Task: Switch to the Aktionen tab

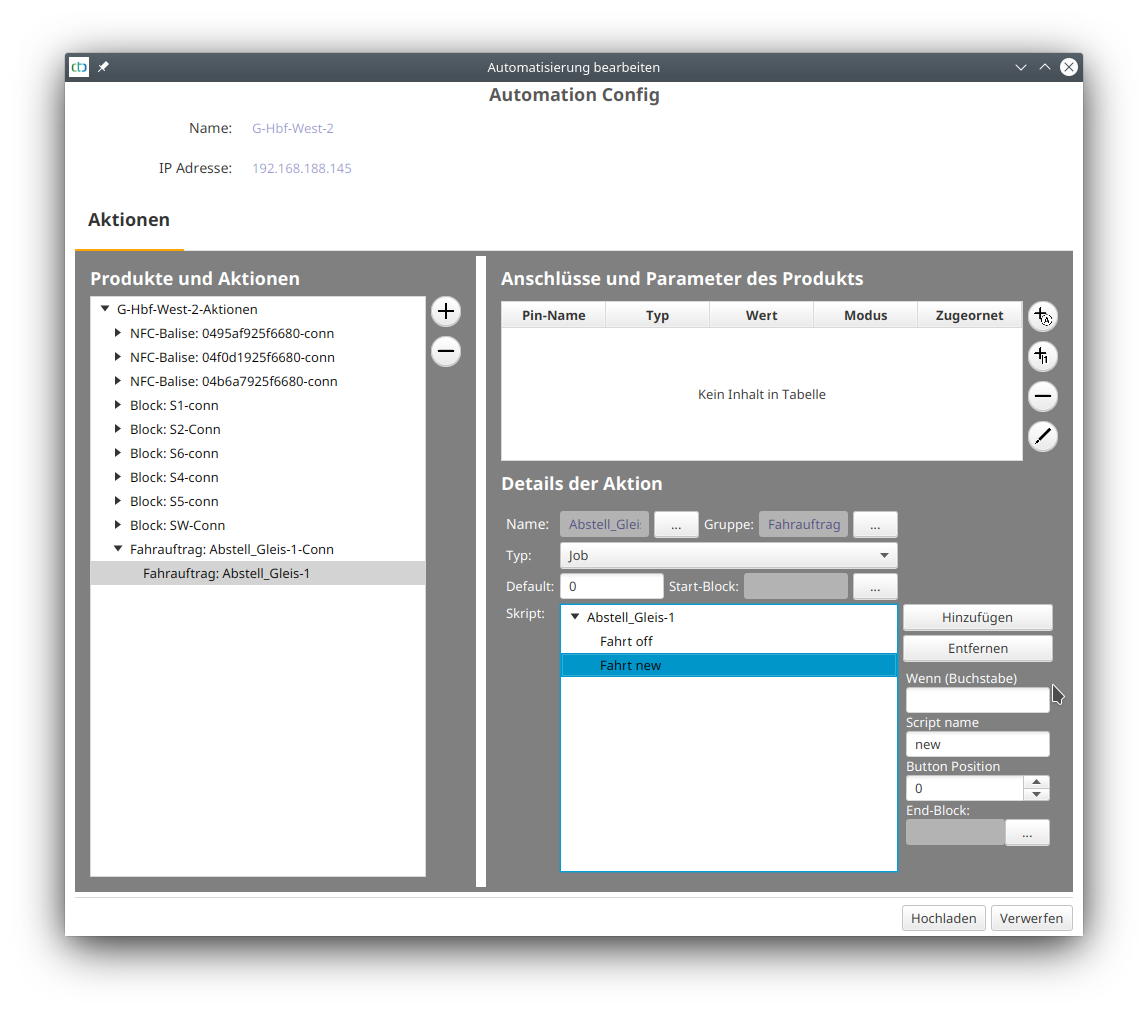Action: 129,219
